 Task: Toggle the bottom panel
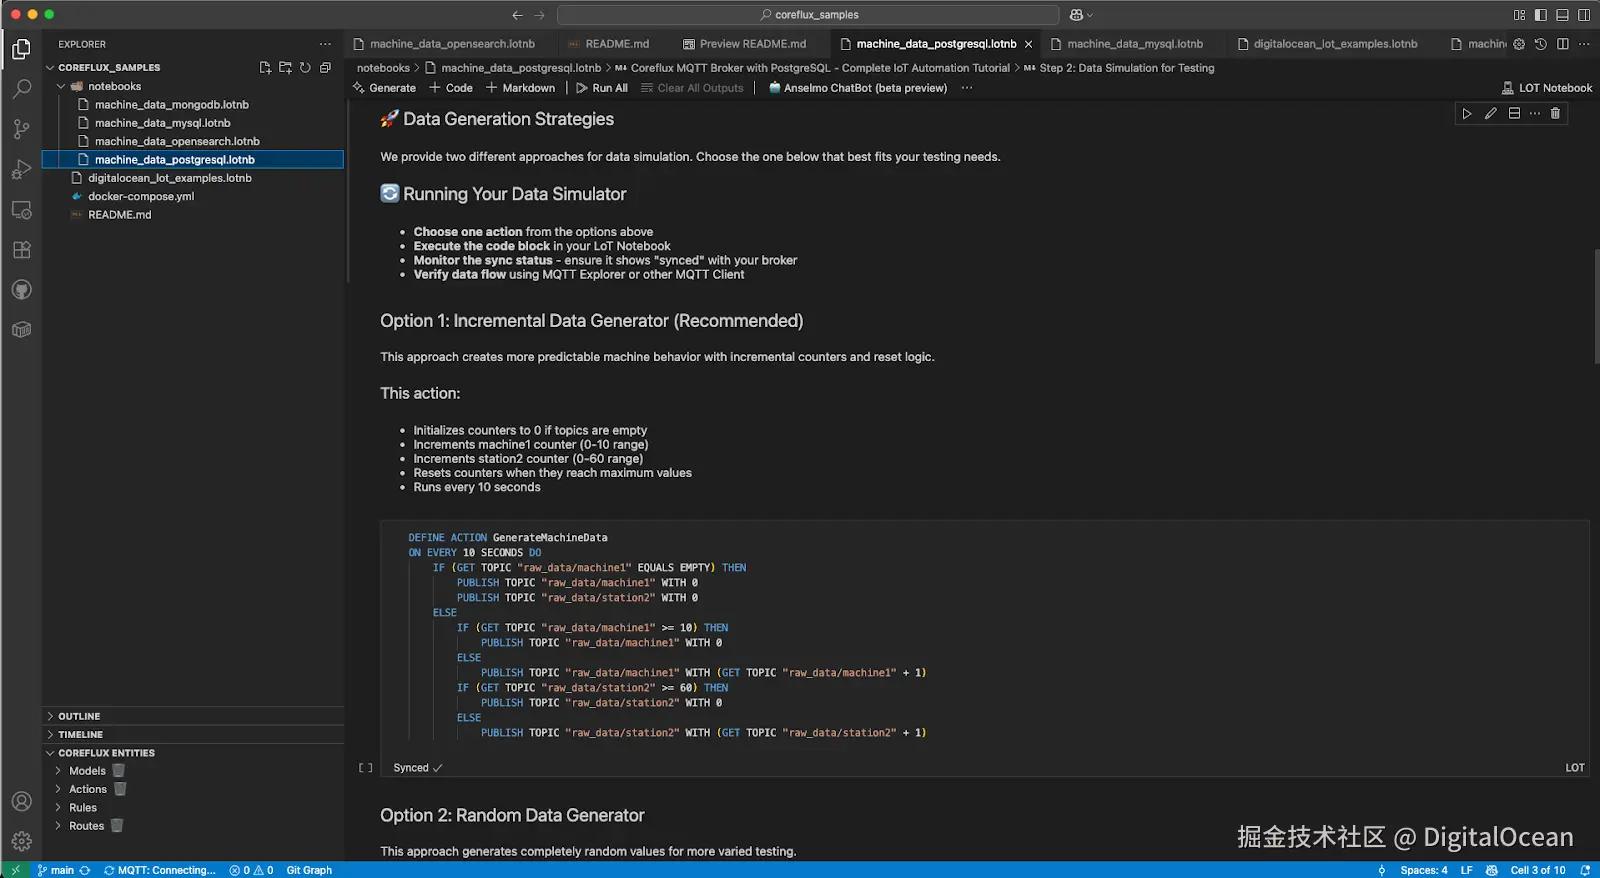point(1563,15)
